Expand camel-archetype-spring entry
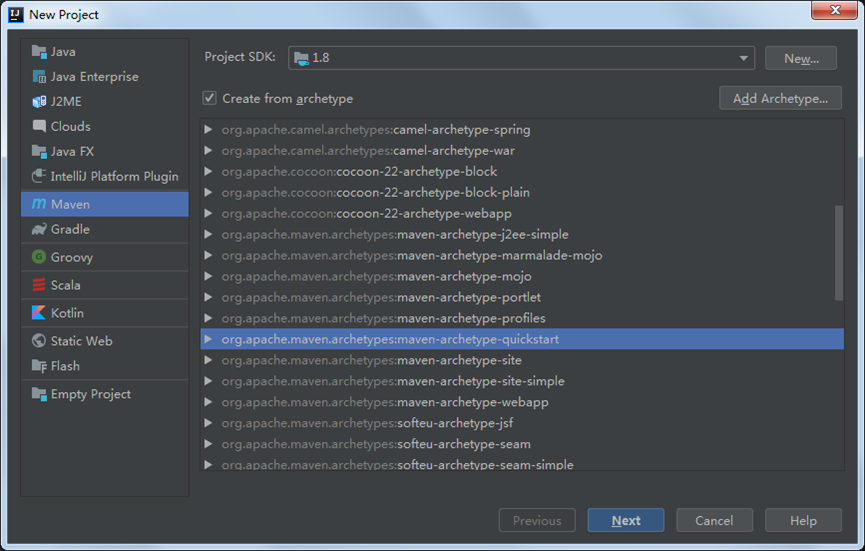 tap(208, 130)
